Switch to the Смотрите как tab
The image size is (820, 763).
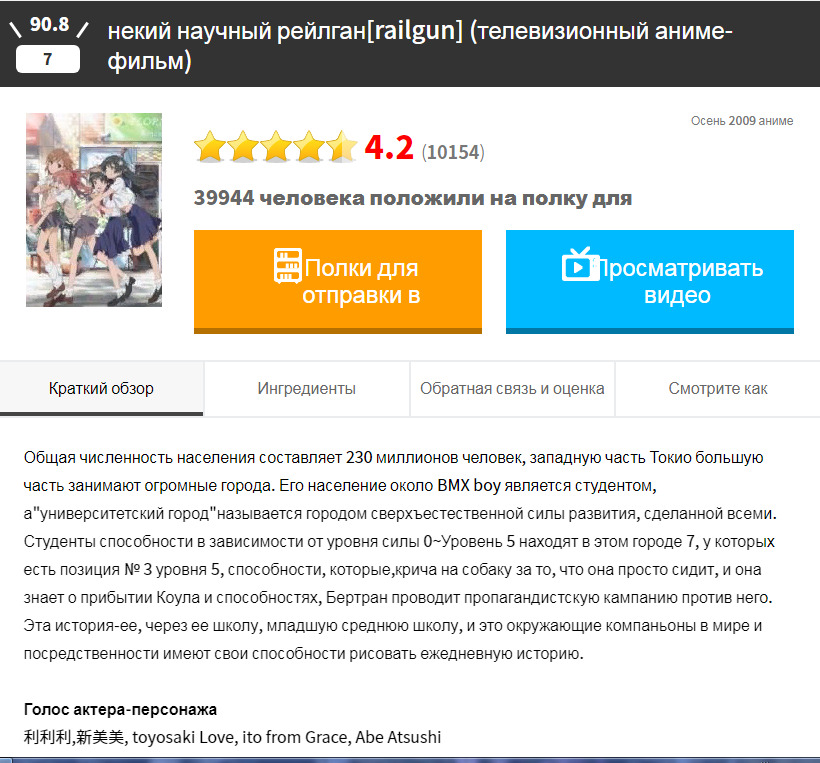[x=718, y=389]
